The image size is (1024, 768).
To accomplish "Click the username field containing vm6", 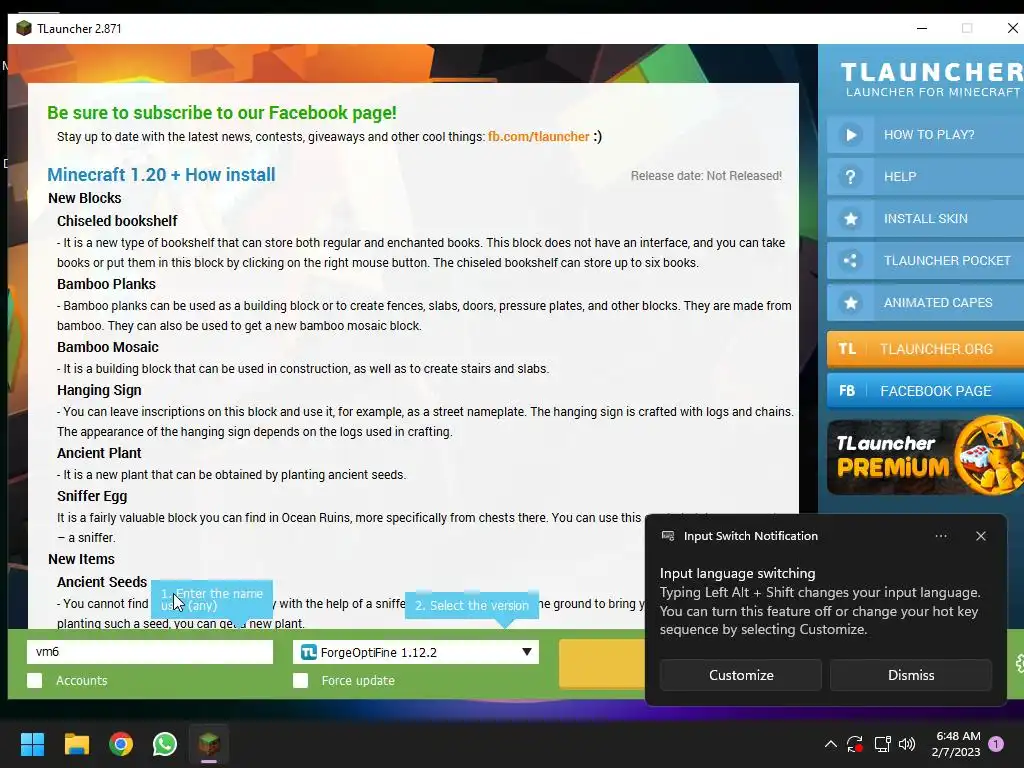I will pos(150,652).
